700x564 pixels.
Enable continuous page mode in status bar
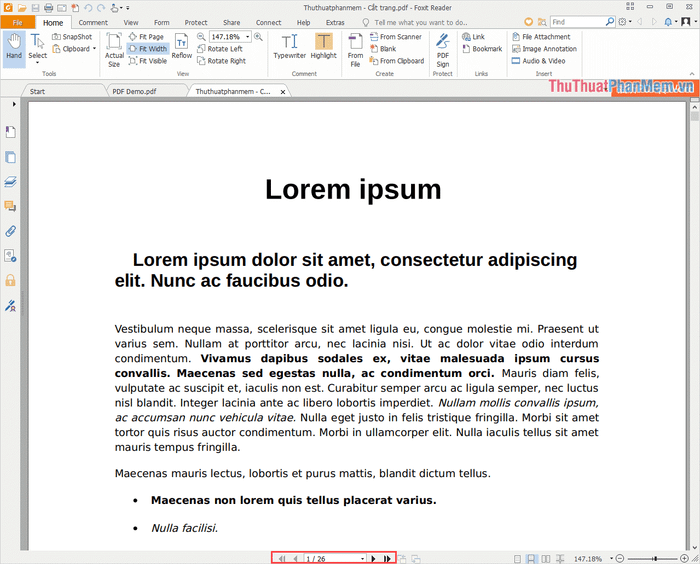click(x=531, y=559)
